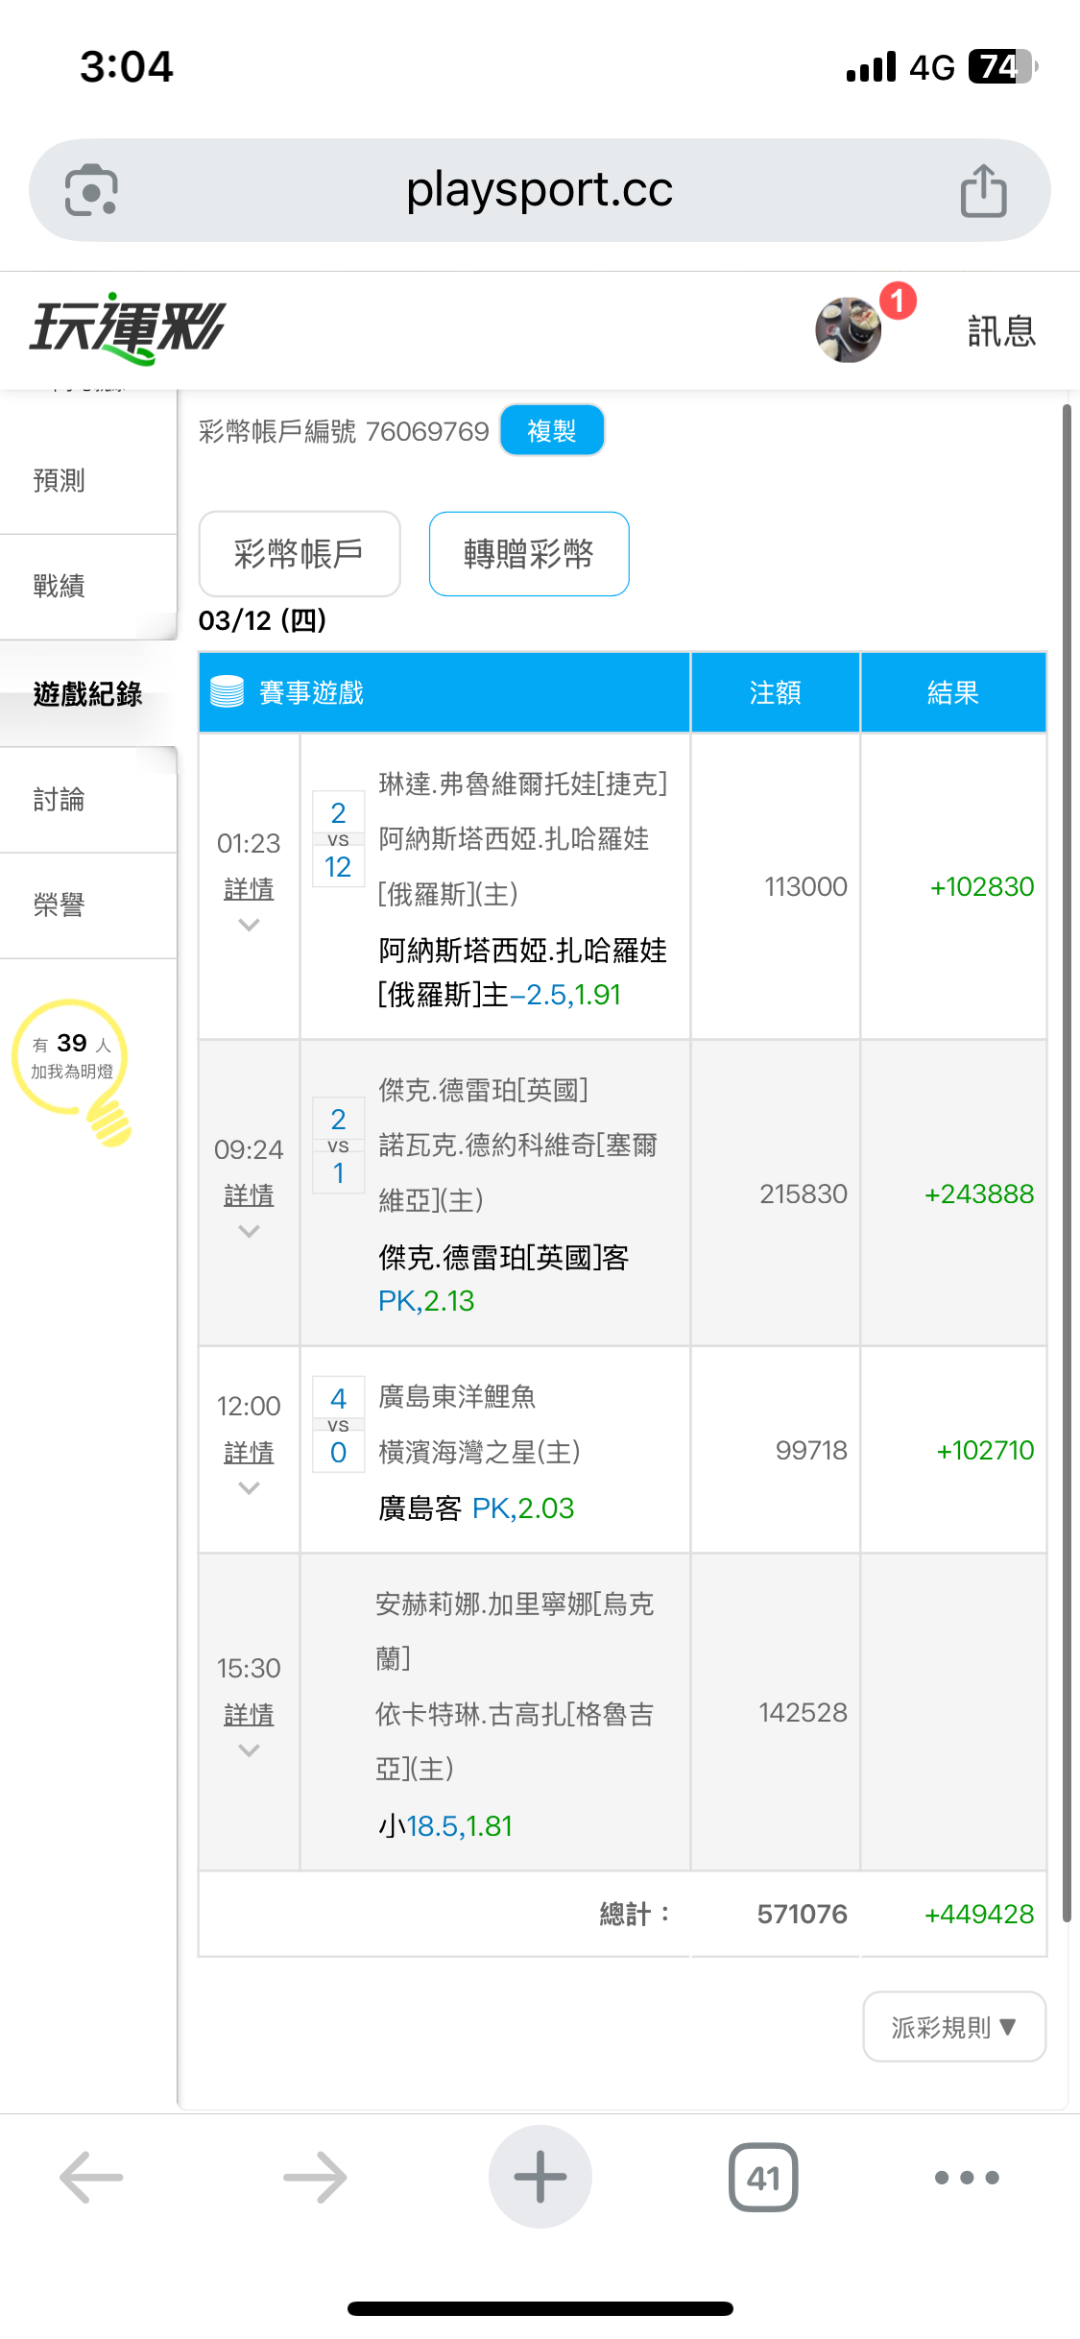The image size is (1080, 2339).
Task: Open the tab switcher showing 41 tabs
Action: (x=763, y=2177)
